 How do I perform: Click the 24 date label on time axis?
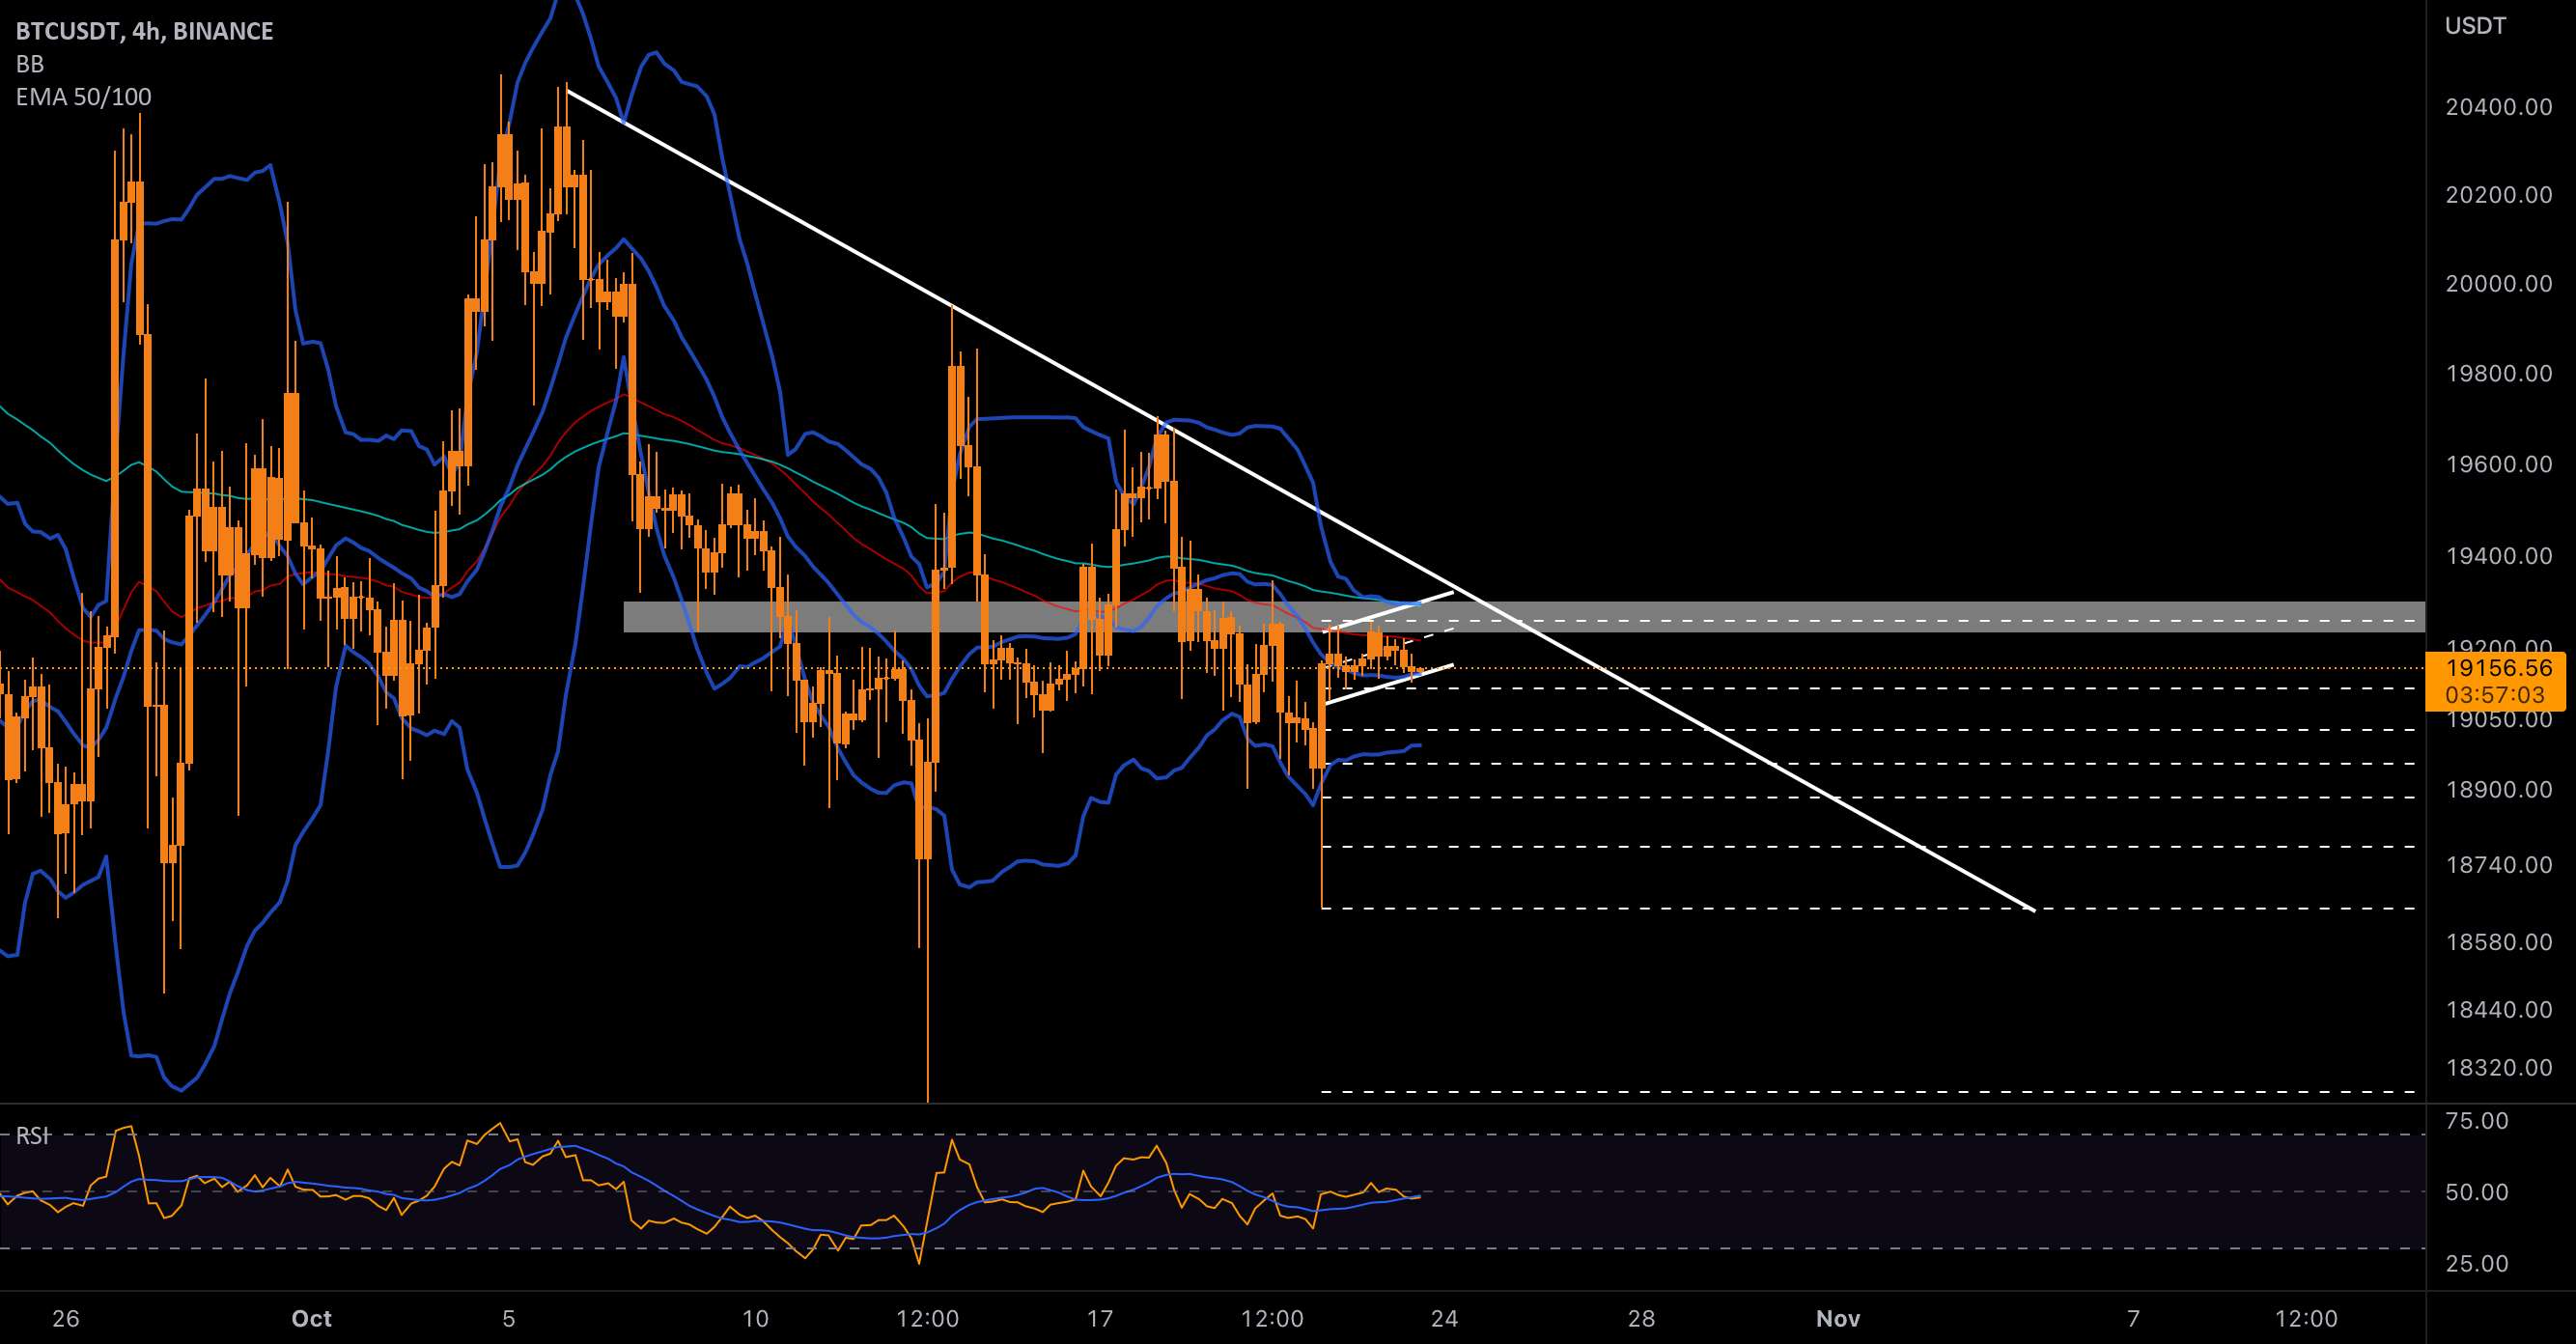pyautogui.click(x=1444, y=1319)
